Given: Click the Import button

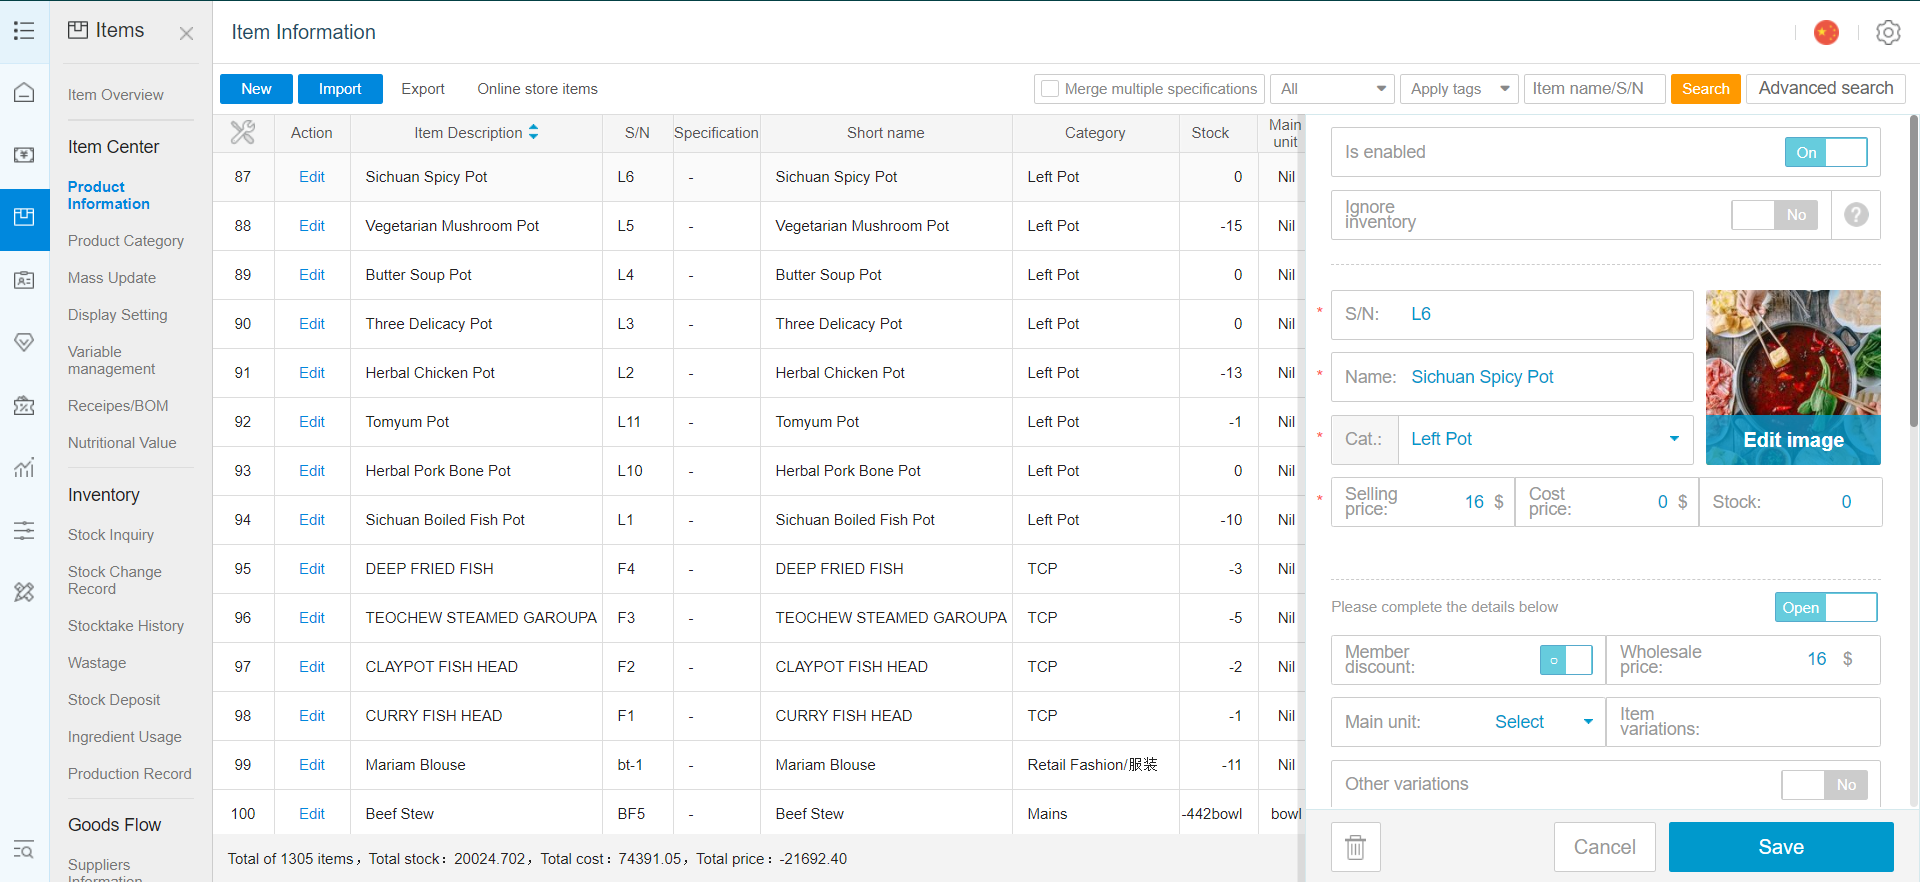Looking at the screenshot, I should coord(340,89).
